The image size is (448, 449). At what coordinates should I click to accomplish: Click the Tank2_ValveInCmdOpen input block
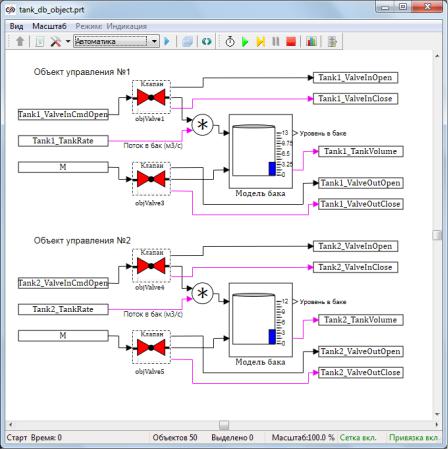coord(63,283)
